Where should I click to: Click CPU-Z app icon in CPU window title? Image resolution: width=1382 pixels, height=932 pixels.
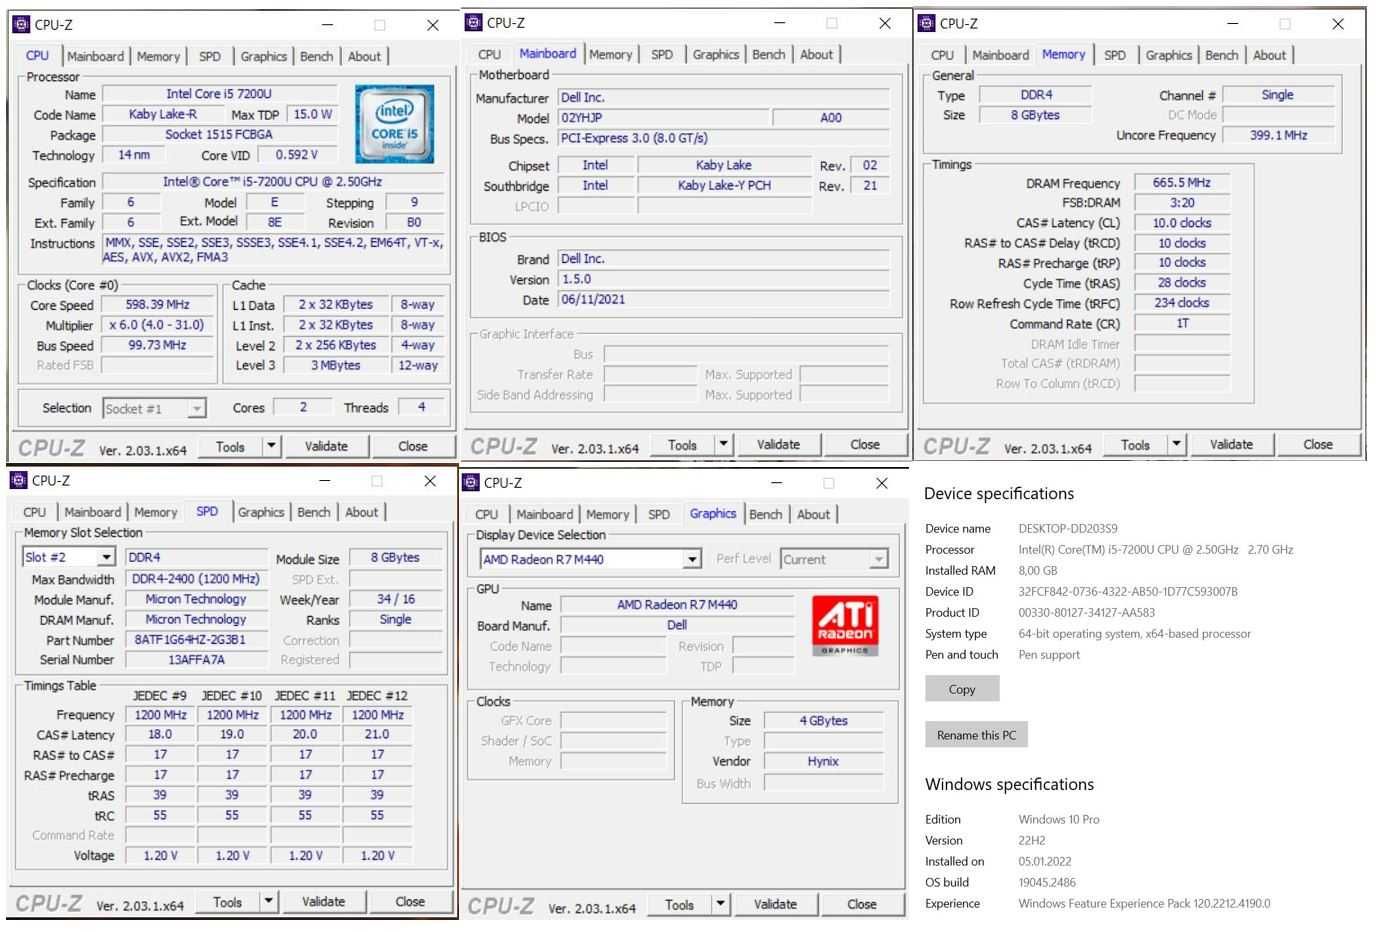(x=21, y=24)
